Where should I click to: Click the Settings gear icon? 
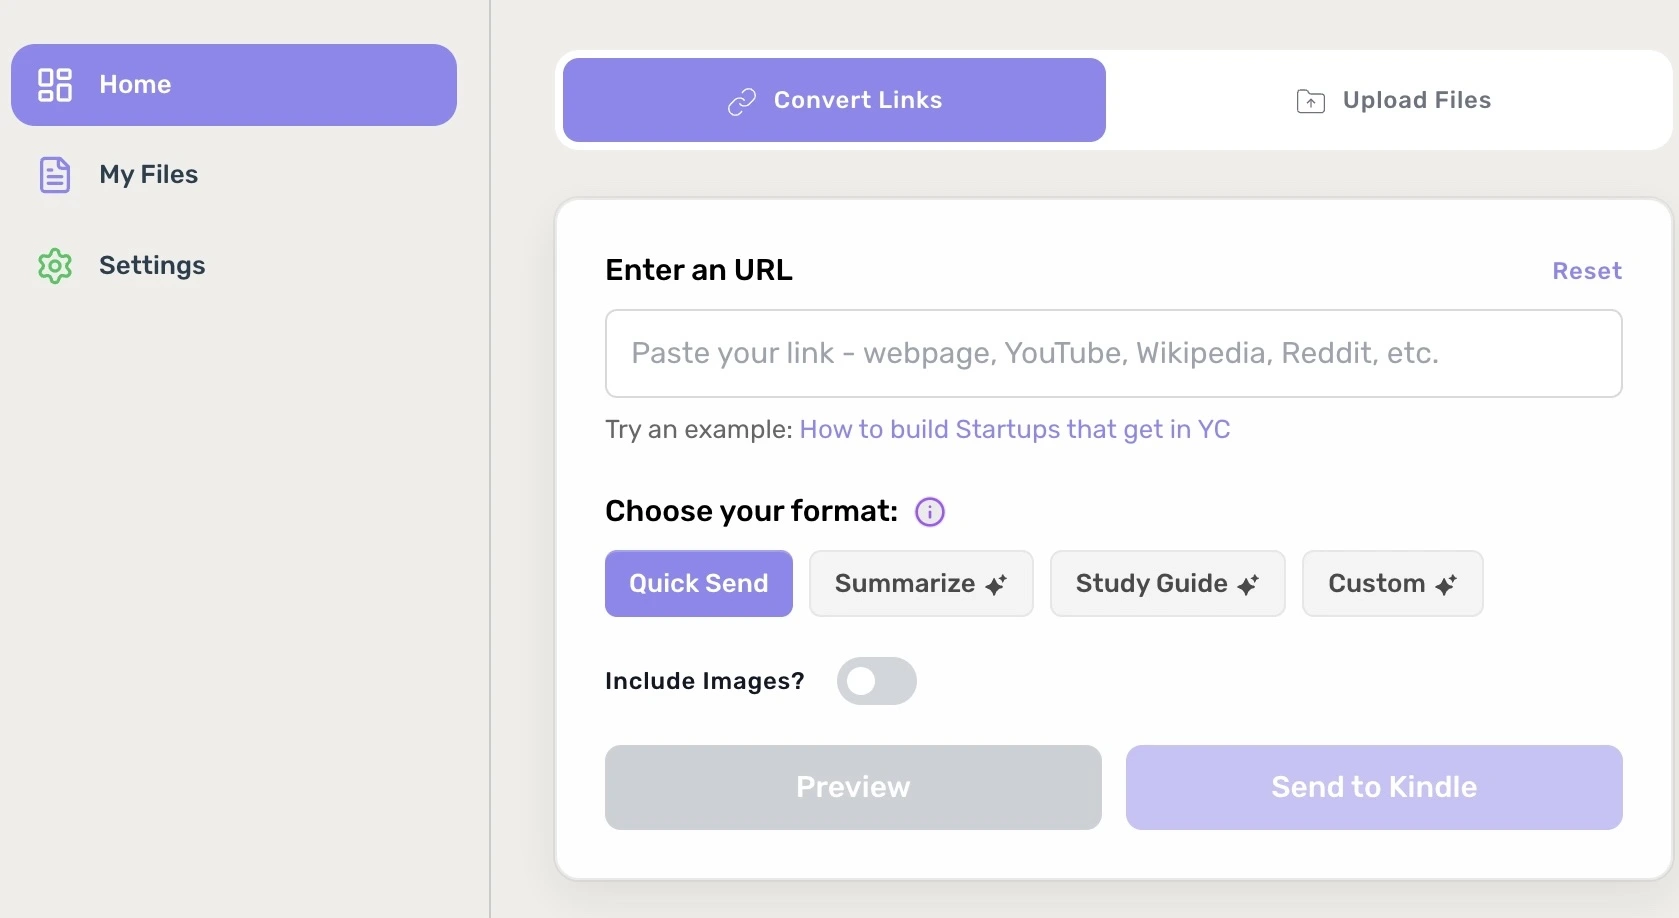click(55, 266)
